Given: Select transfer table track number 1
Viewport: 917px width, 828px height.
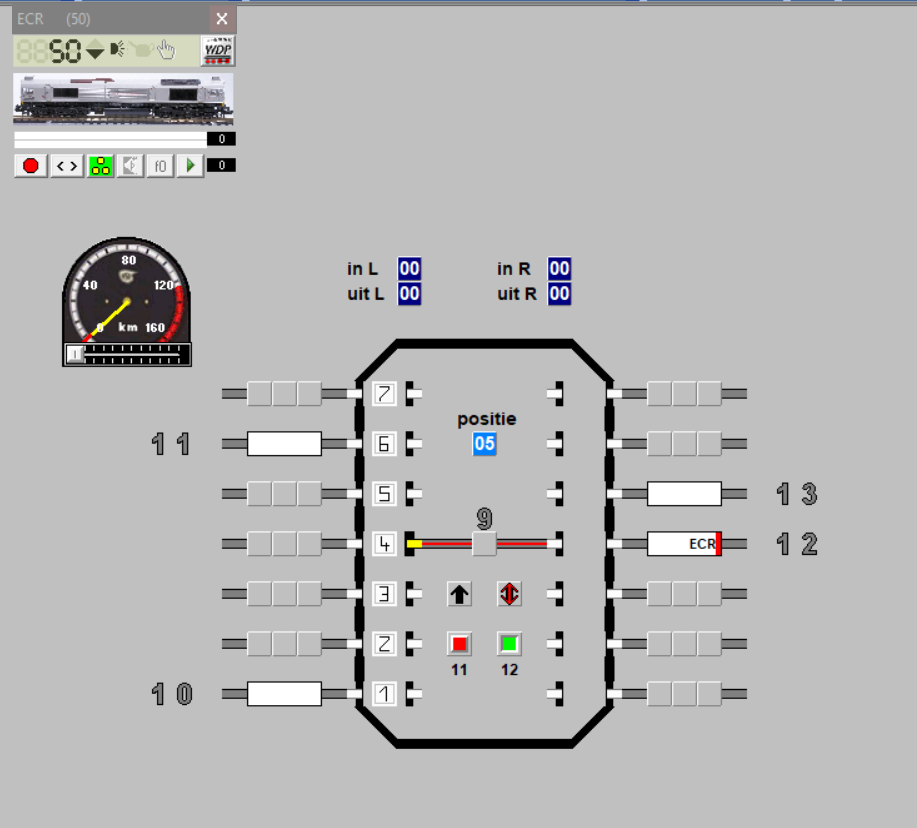Looking at the screenshot, I should tap(384, 694).
